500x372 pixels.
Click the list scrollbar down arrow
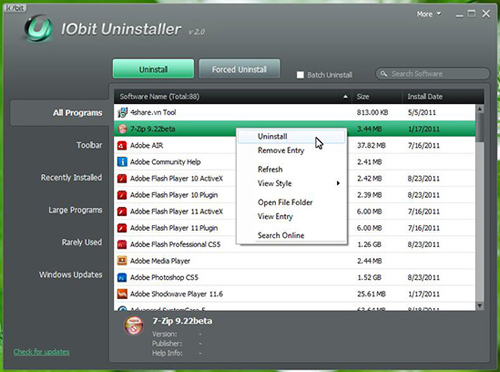[480, 306]
